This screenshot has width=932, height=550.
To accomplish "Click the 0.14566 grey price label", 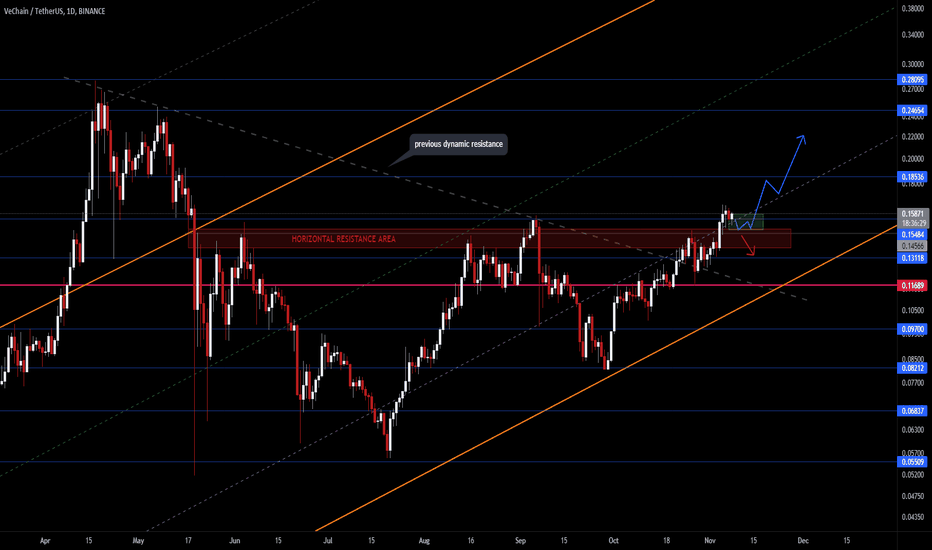I will [x=912, y=246].
